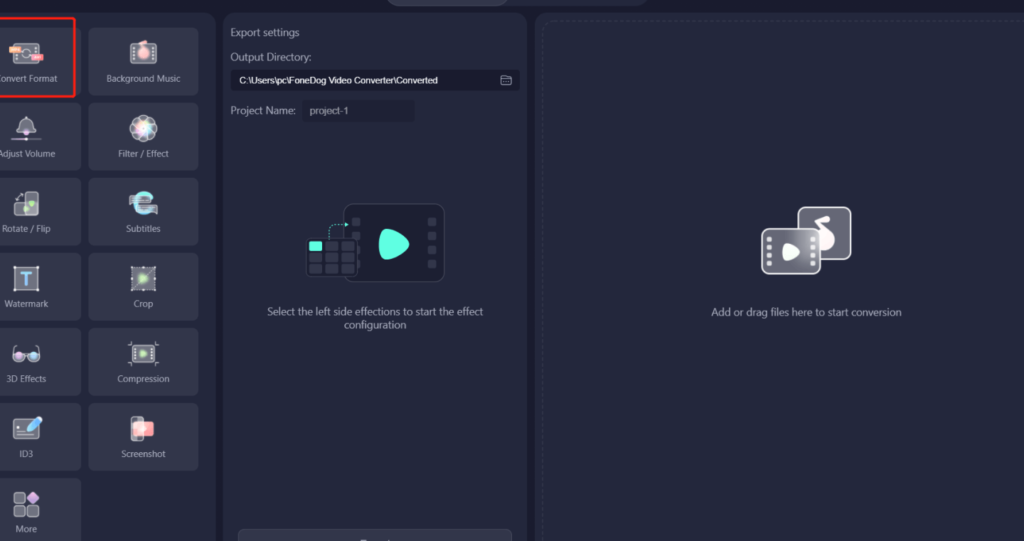The image size is (1024, 541).
Task: Open the Convert Format tool
Action: coord(32,58)
